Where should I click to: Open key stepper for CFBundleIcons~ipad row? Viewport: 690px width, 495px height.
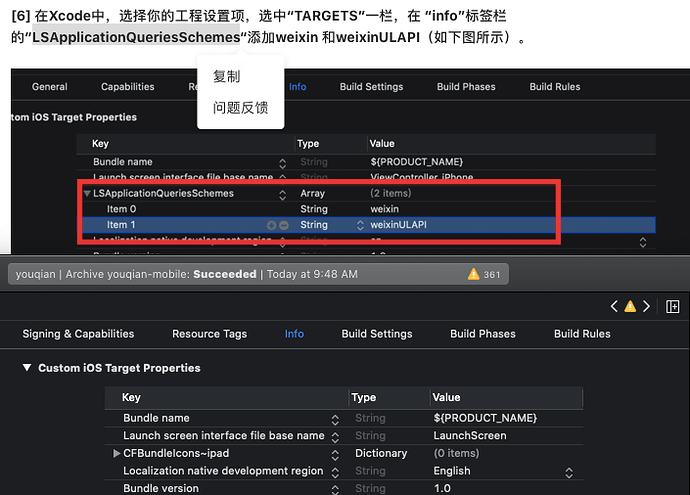tap(335, 455)
